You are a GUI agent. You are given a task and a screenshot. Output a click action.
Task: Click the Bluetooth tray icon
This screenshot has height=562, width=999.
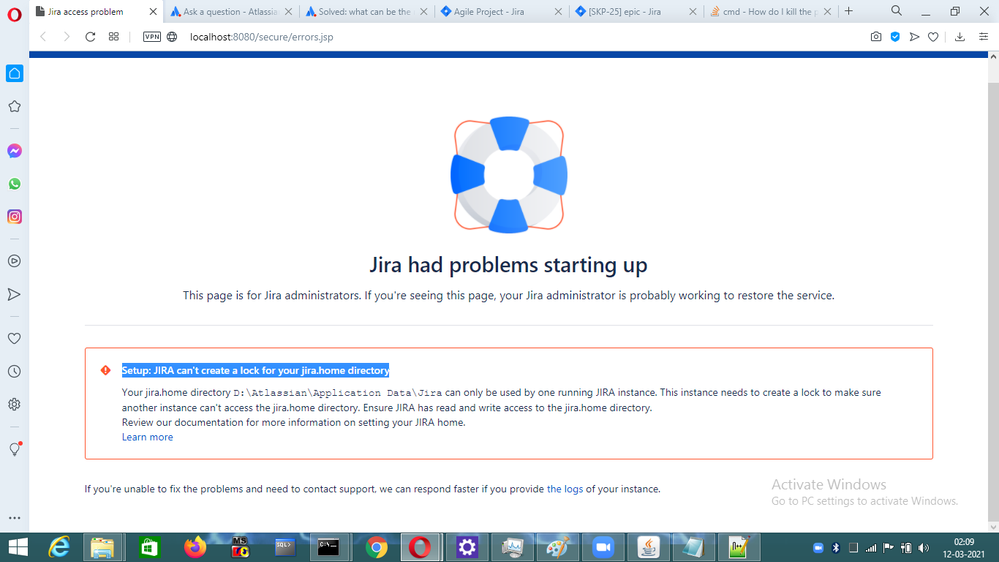836,548
